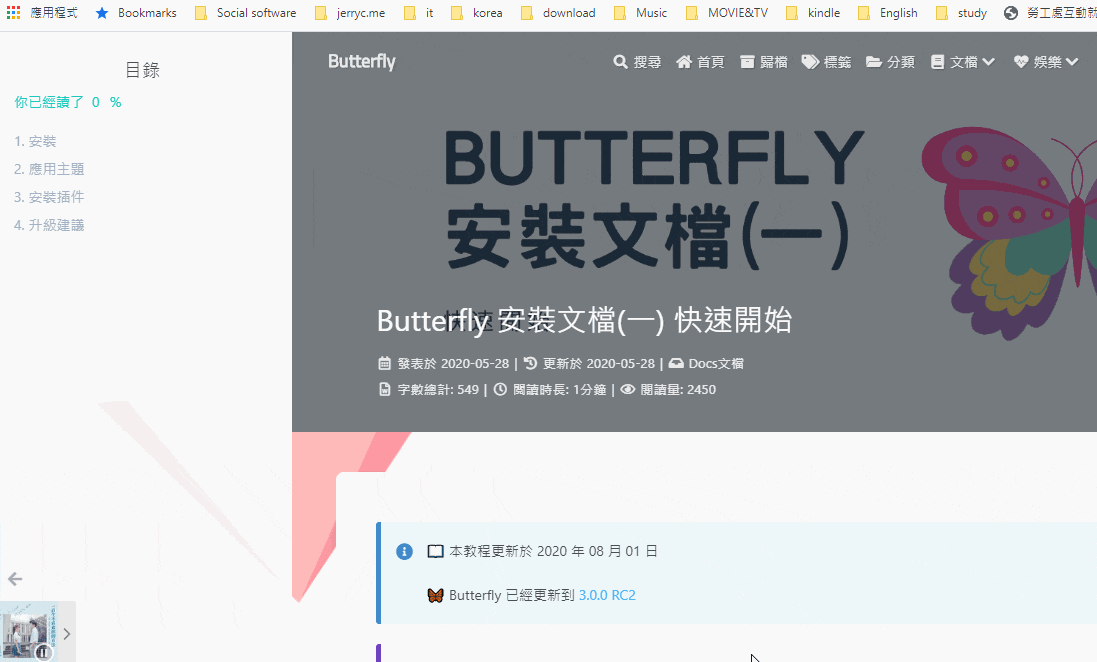The image size is (1097, 662).
Task: Open the 3.0.0 RC2 release link
Action: [x=606, y=595]
